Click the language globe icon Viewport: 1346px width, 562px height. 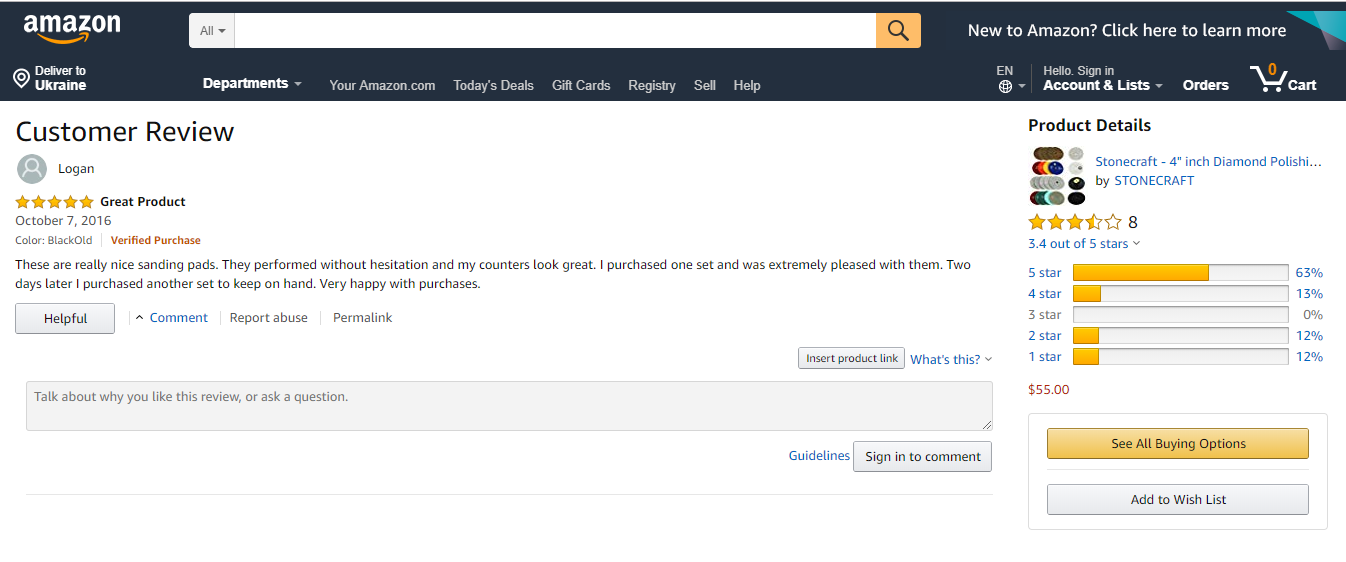tap(1005, 86)
